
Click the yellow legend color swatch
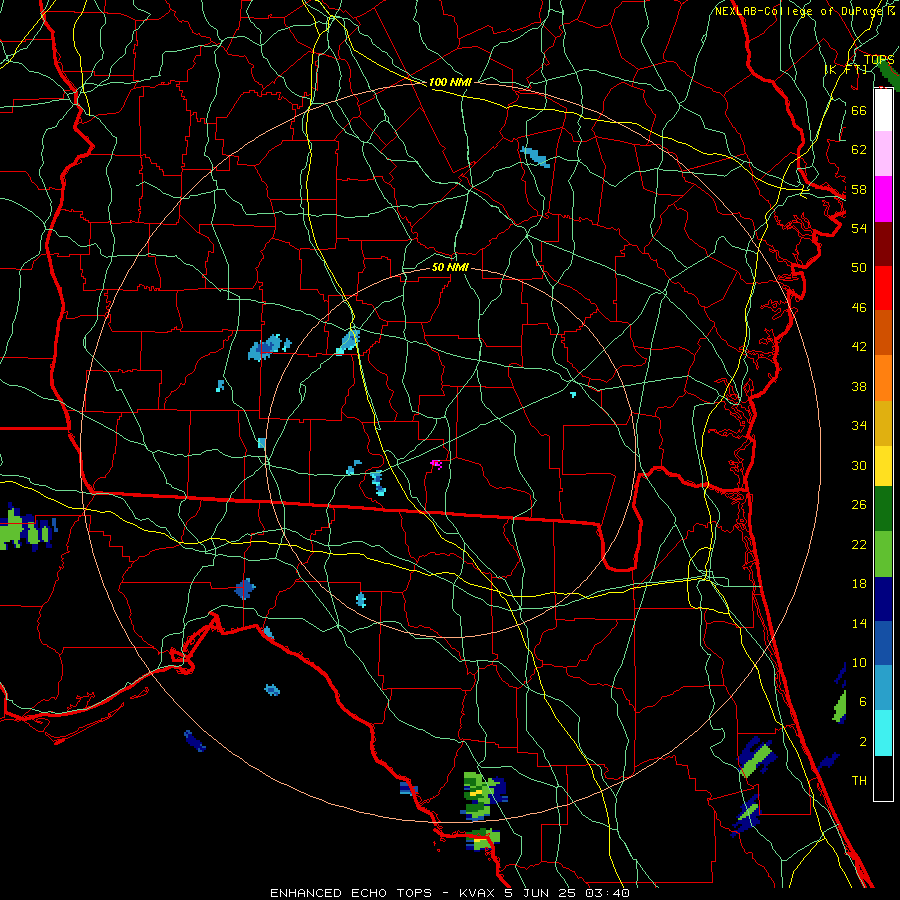click(x=883, y=465)
